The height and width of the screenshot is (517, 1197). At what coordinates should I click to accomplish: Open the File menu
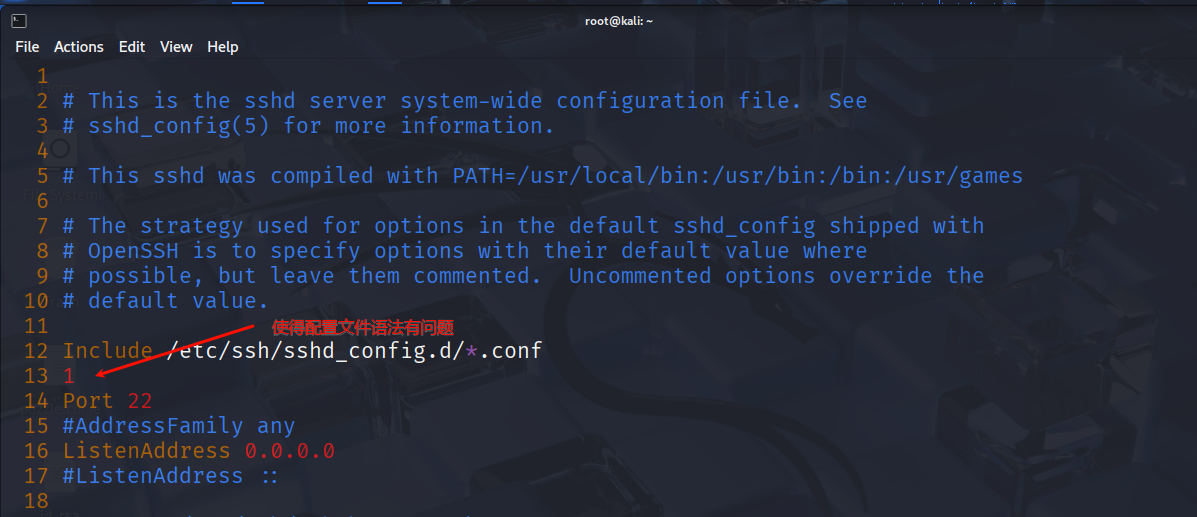pos(27,47)
